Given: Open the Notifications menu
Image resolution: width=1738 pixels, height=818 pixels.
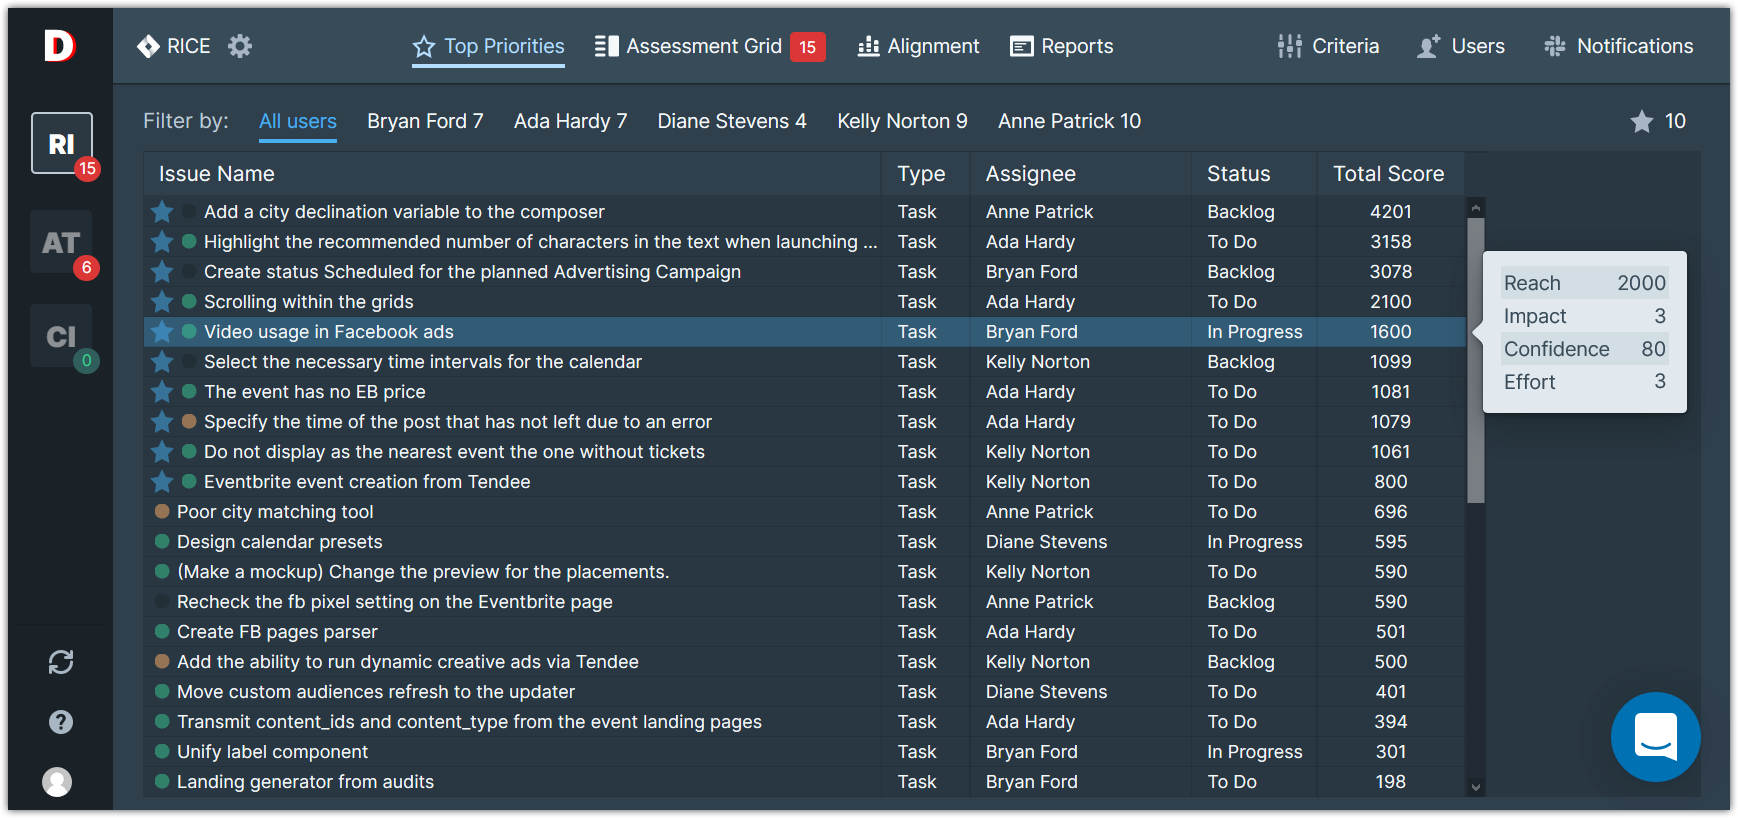Looking at the screenshot, I should tap(1618, 46).
